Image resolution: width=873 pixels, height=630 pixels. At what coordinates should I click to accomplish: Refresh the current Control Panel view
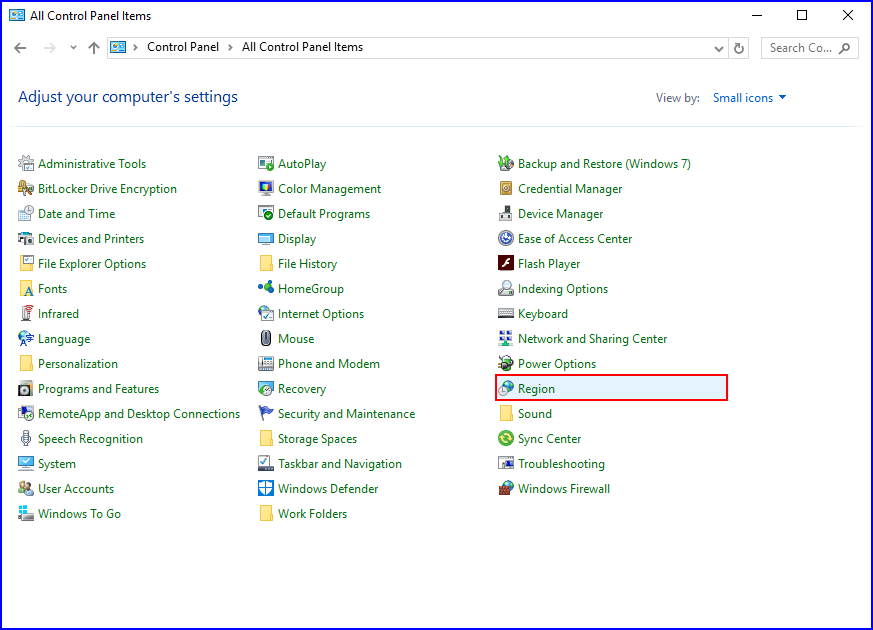click(x=739, y=47)
